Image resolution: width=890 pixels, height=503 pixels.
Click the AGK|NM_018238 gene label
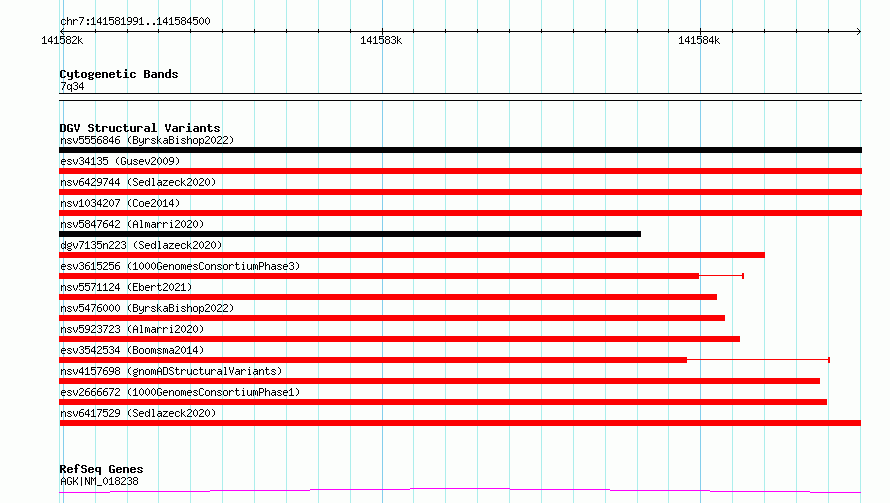coord(99,481)
